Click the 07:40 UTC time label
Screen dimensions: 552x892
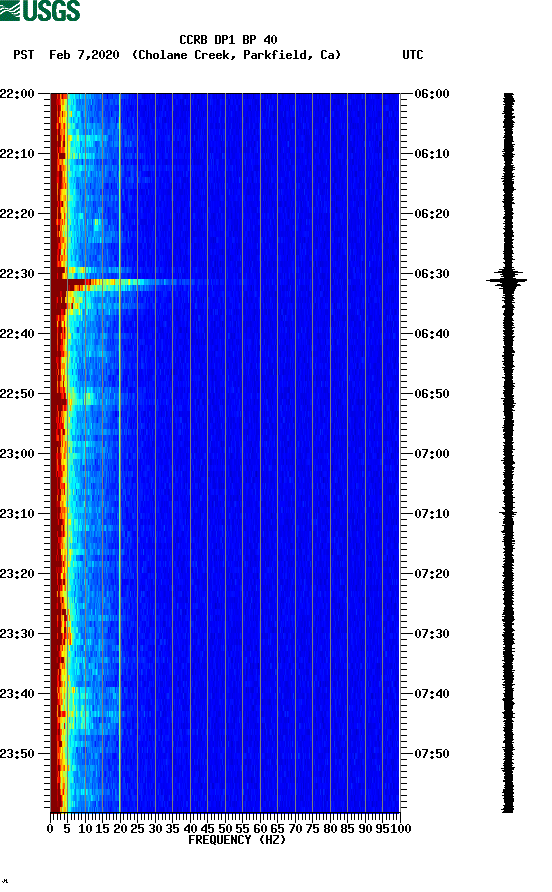click(432, 694)
